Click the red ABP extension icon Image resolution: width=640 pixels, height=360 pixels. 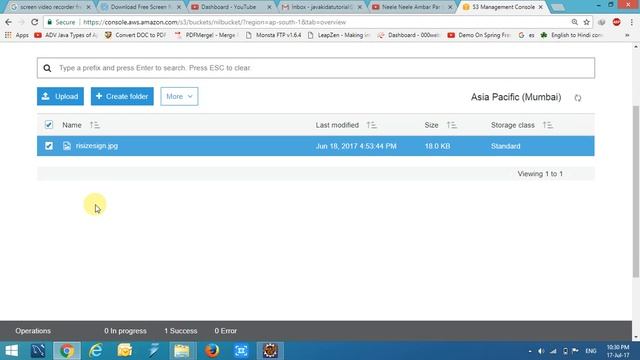click(x=616, y=22)
